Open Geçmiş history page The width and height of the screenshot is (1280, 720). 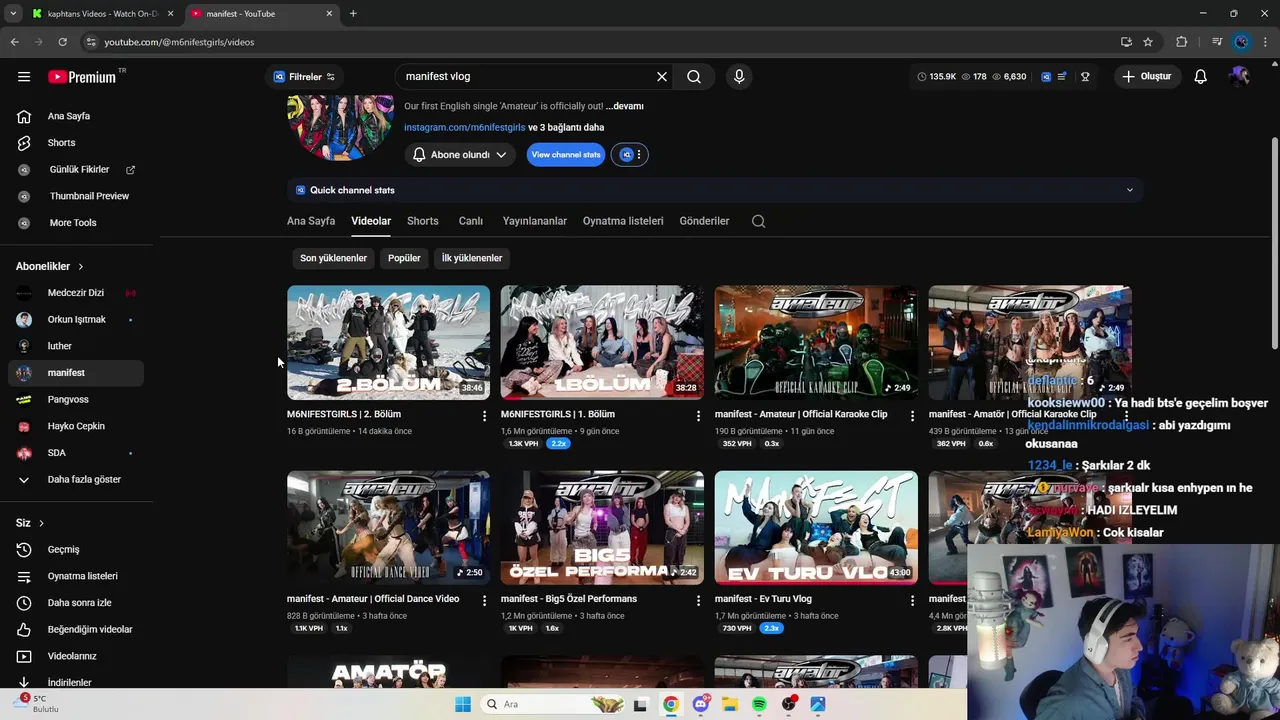click(x=76, y=550)
